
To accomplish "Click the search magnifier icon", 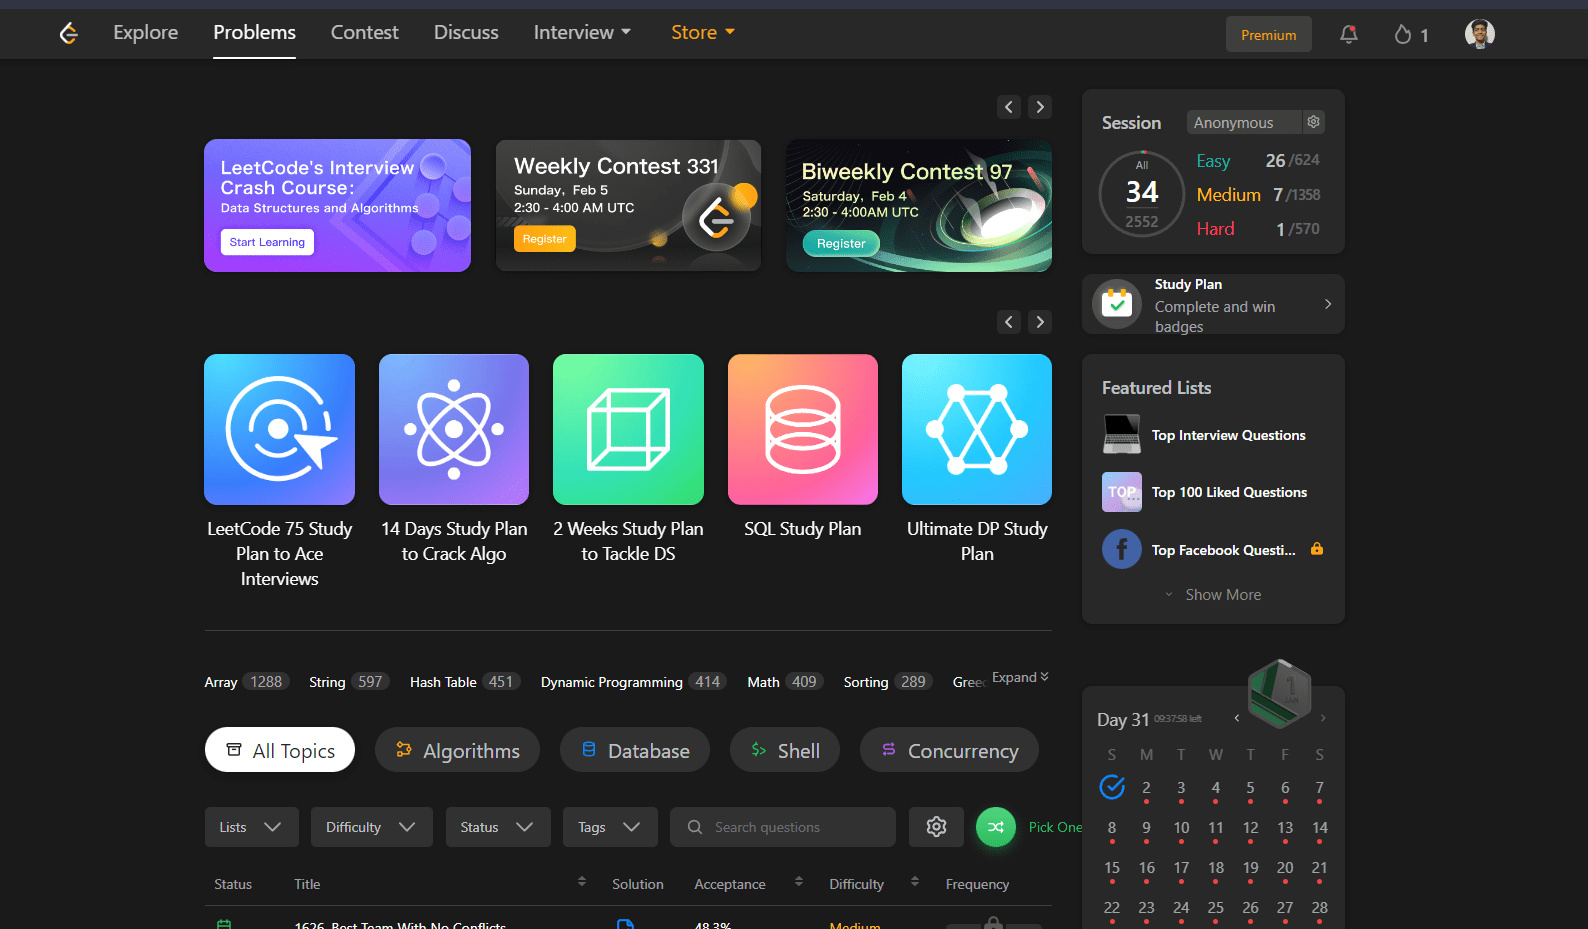I will (695, 827).
